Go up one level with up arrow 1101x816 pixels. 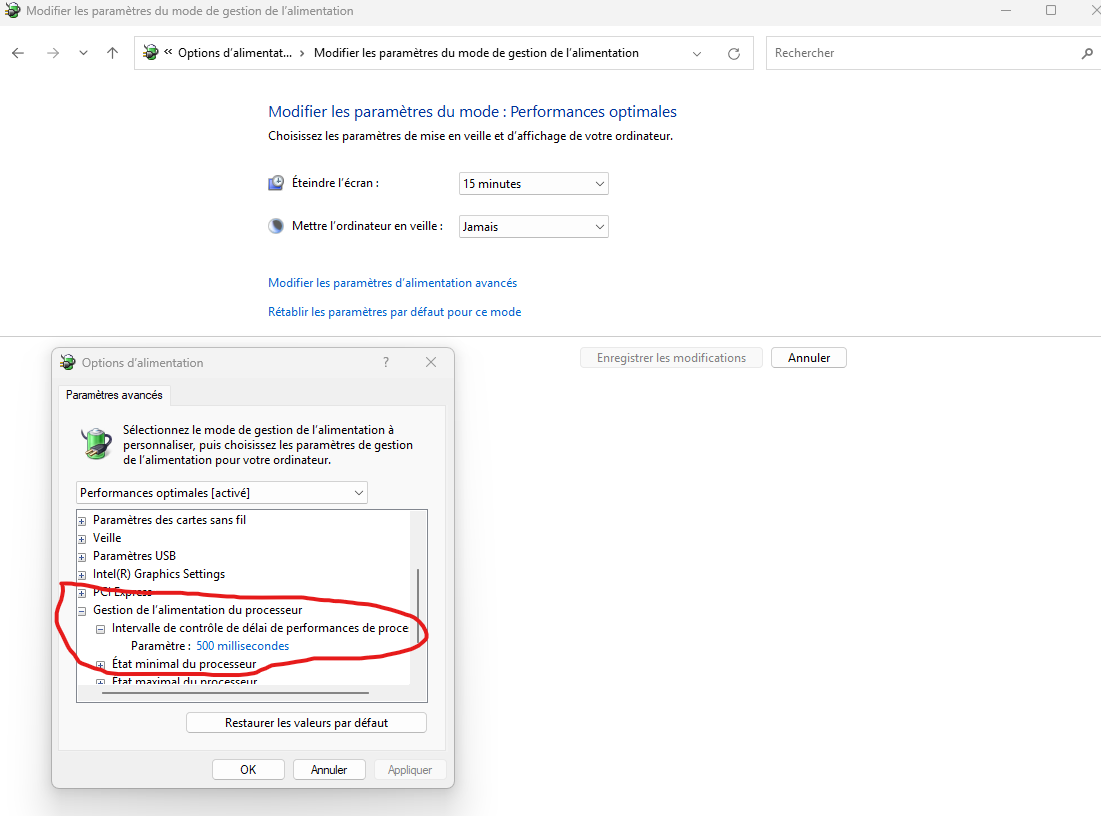[112, 53]
